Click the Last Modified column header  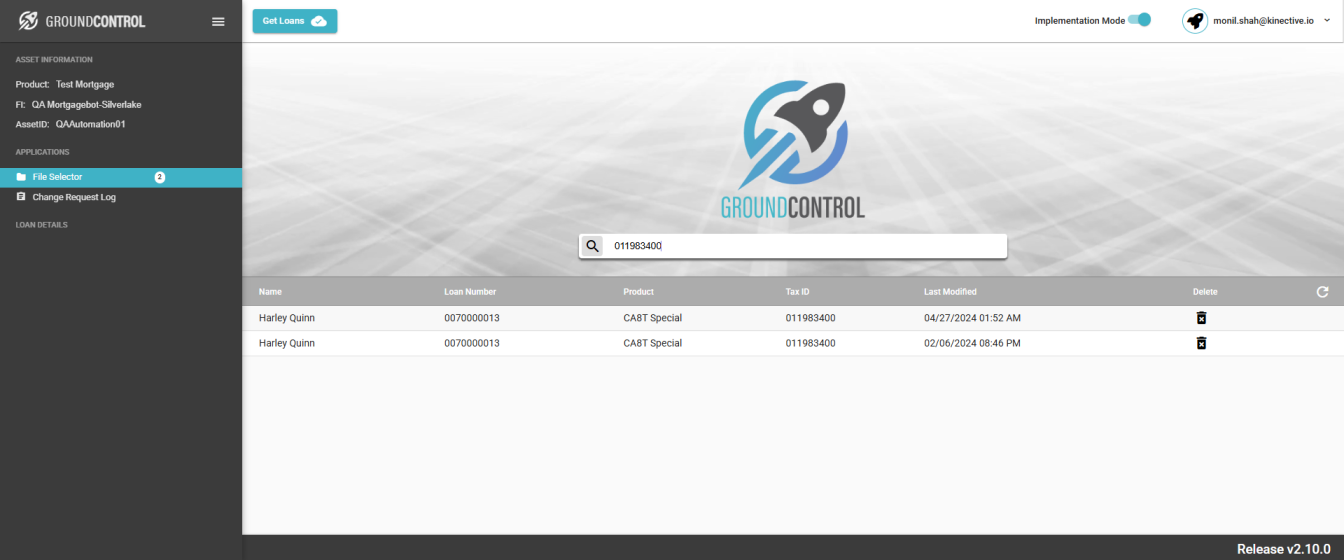(x=950, y=292)
